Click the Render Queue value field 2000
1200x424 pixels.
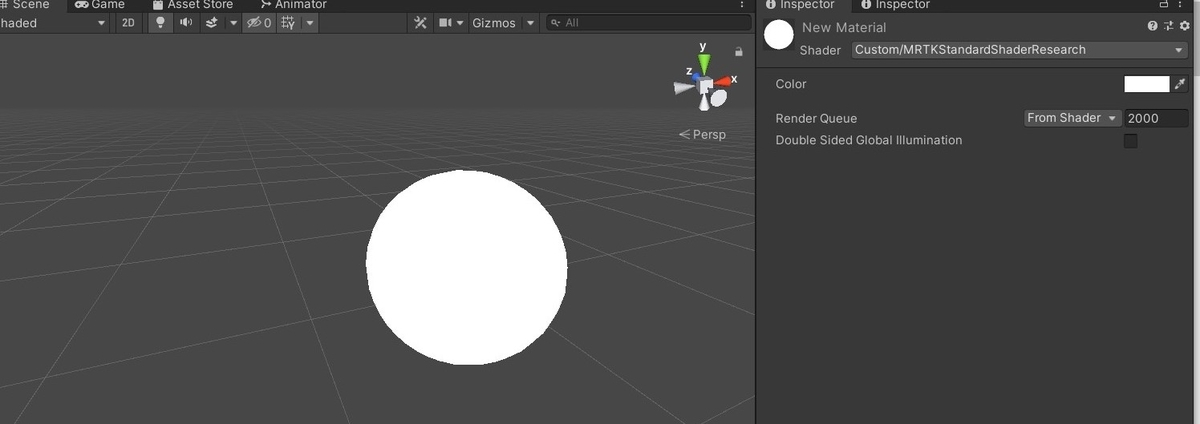1157,118
